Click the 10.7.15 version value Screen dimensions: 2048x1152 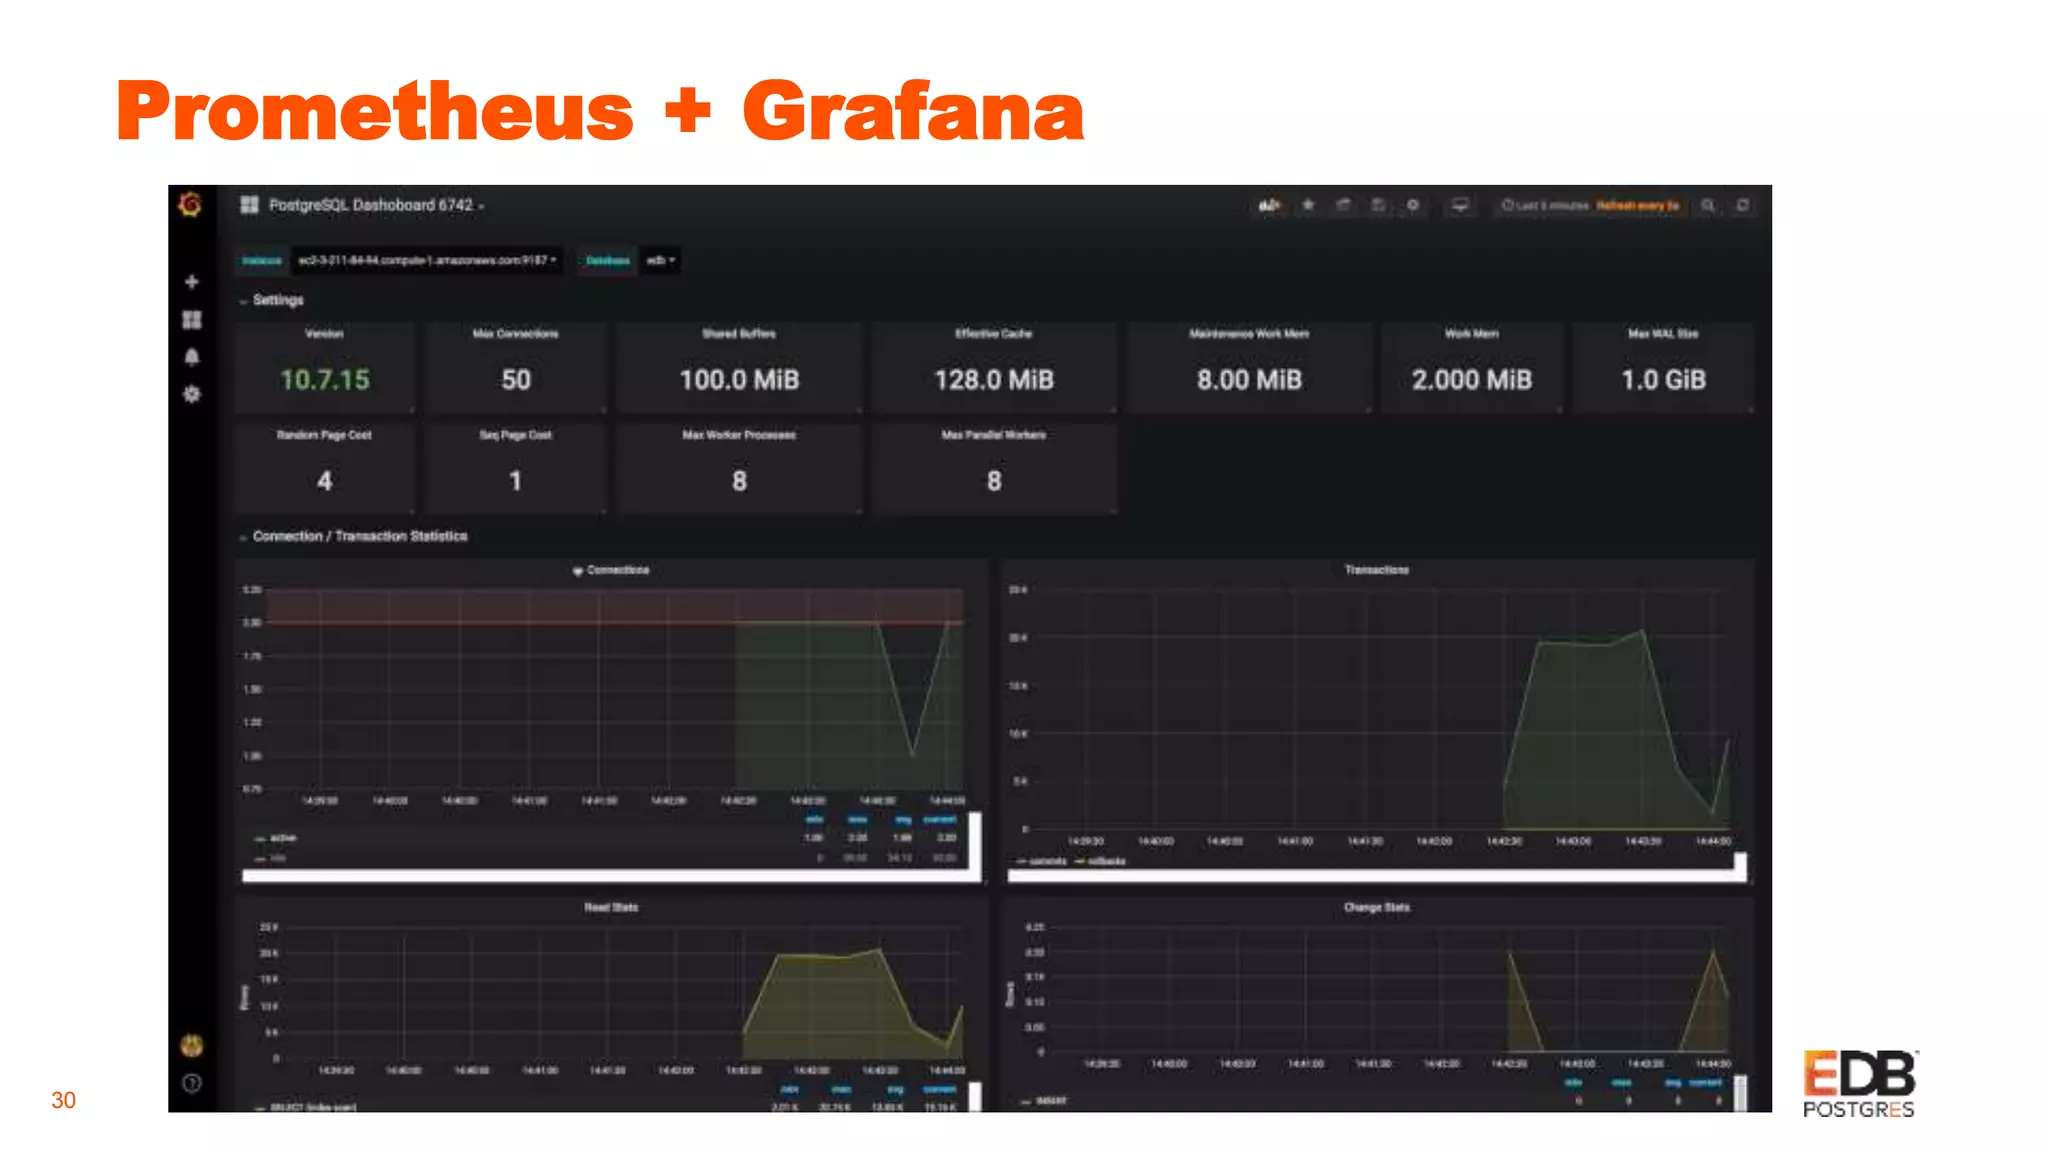point(324,380)
